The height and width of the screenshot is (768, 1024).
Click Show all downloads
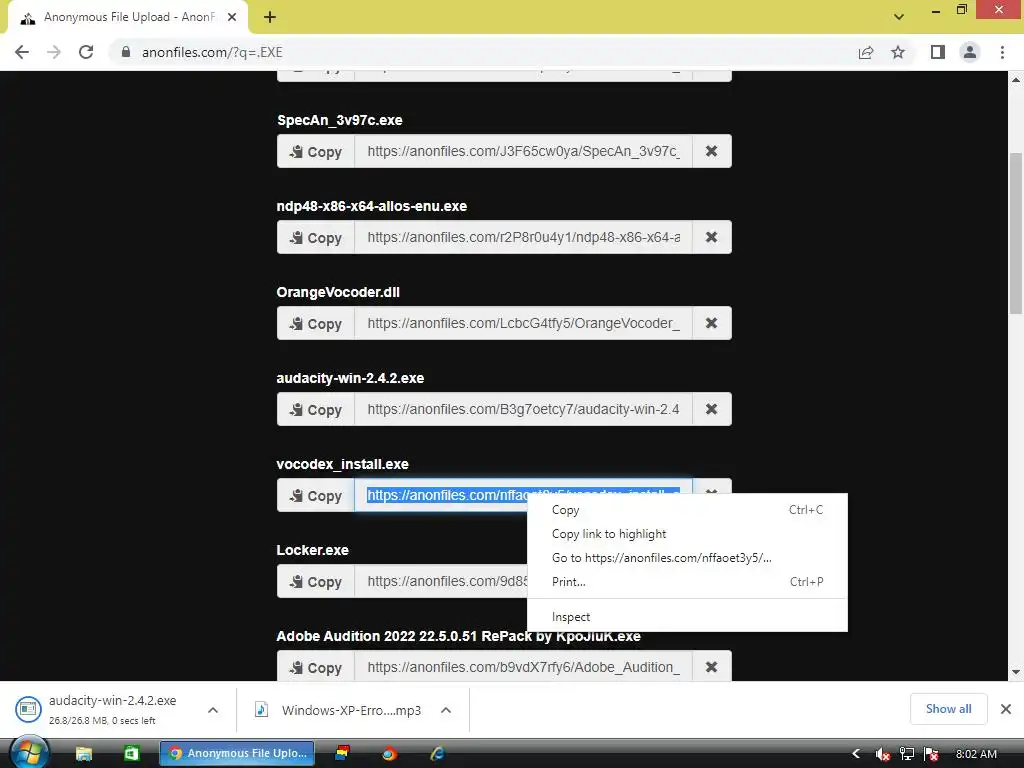click(948, 709)
